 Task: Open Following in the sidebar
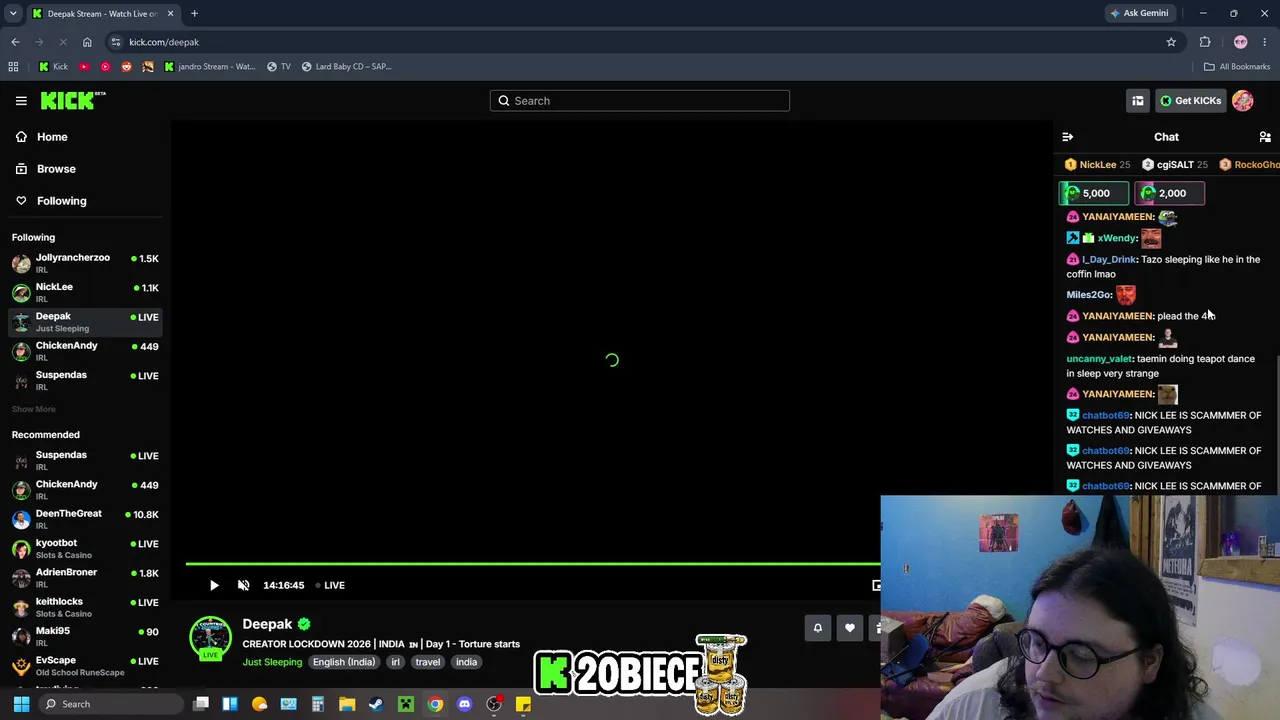tap(61, 201)
